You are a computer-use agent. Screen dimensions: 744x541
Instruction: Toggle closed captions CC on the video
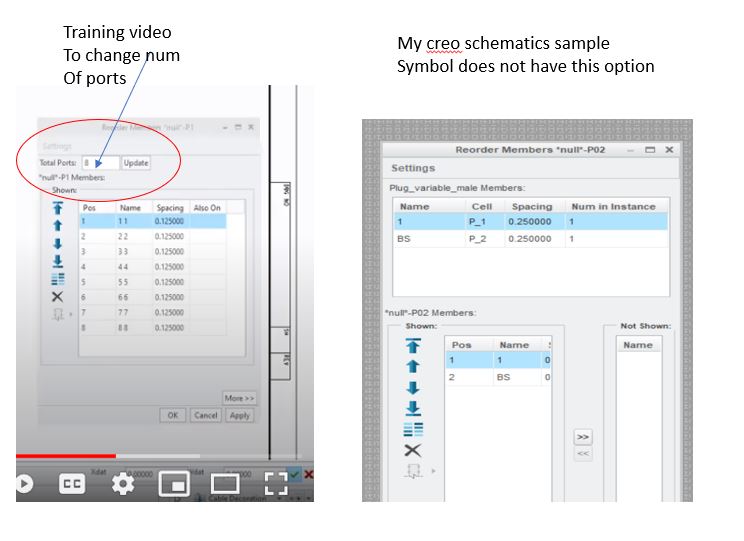72,483
